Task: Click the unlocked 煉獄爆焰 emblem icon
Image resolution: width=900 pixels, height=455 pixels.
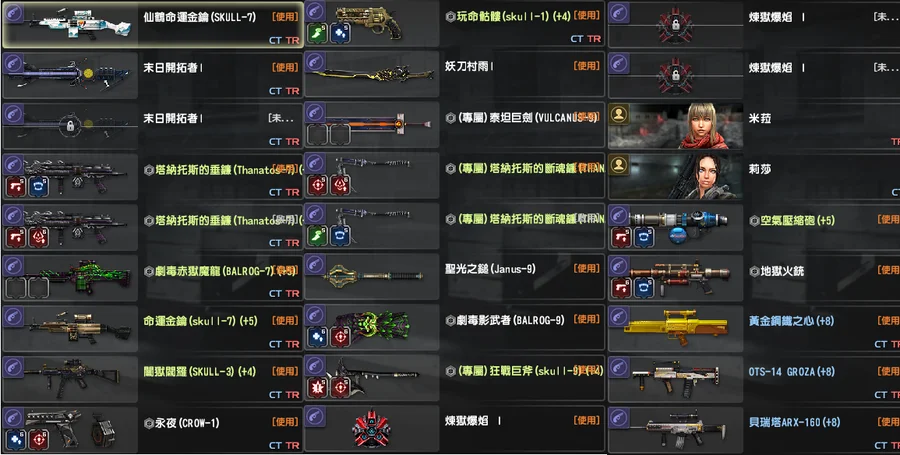Action: (x=374, y=429)
